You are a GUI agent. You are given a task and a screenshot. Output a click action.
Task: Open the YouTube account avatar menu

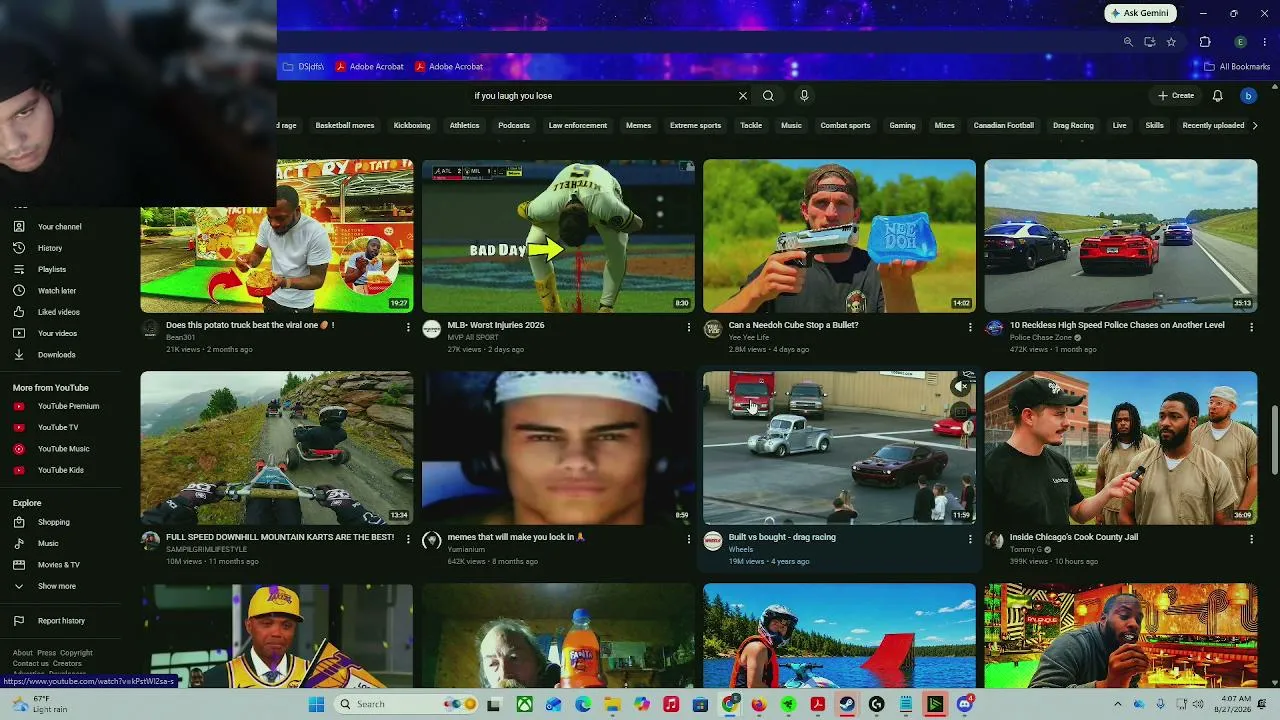[x=1248, y=96]
